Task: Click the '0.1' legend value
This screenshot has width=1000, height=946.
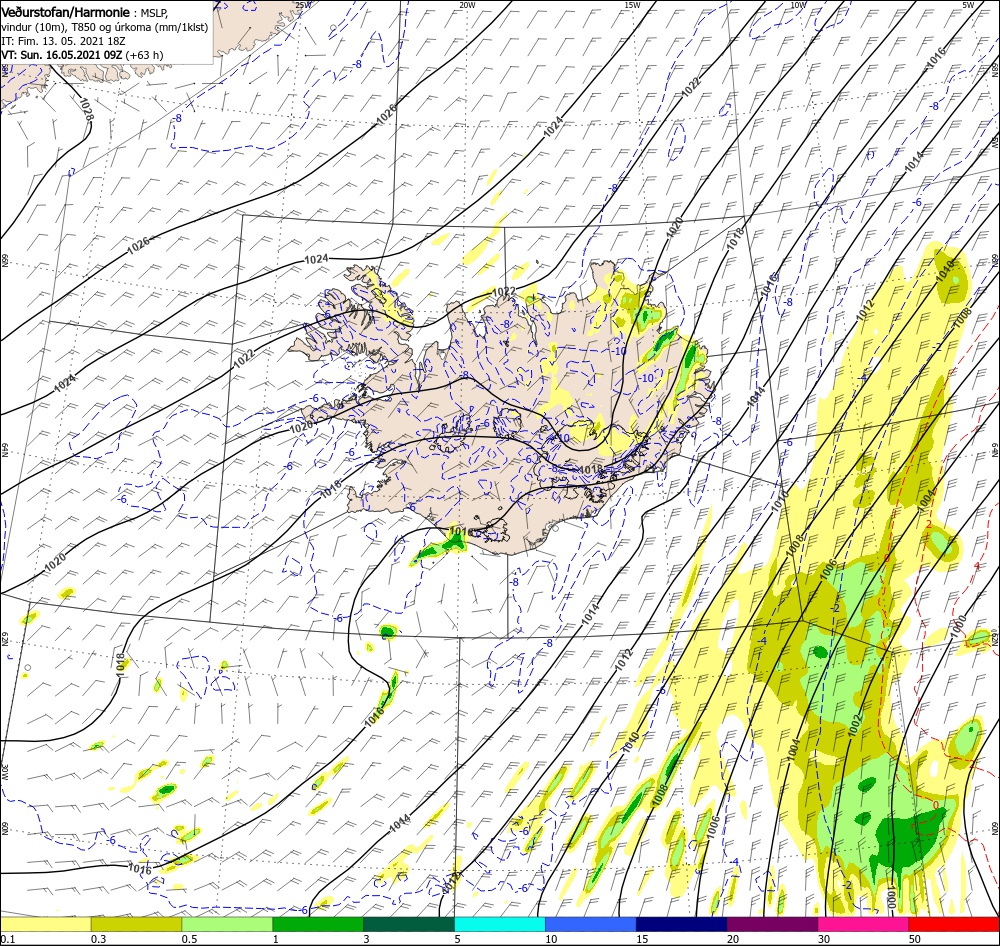Action: click(x=8, y=939)
